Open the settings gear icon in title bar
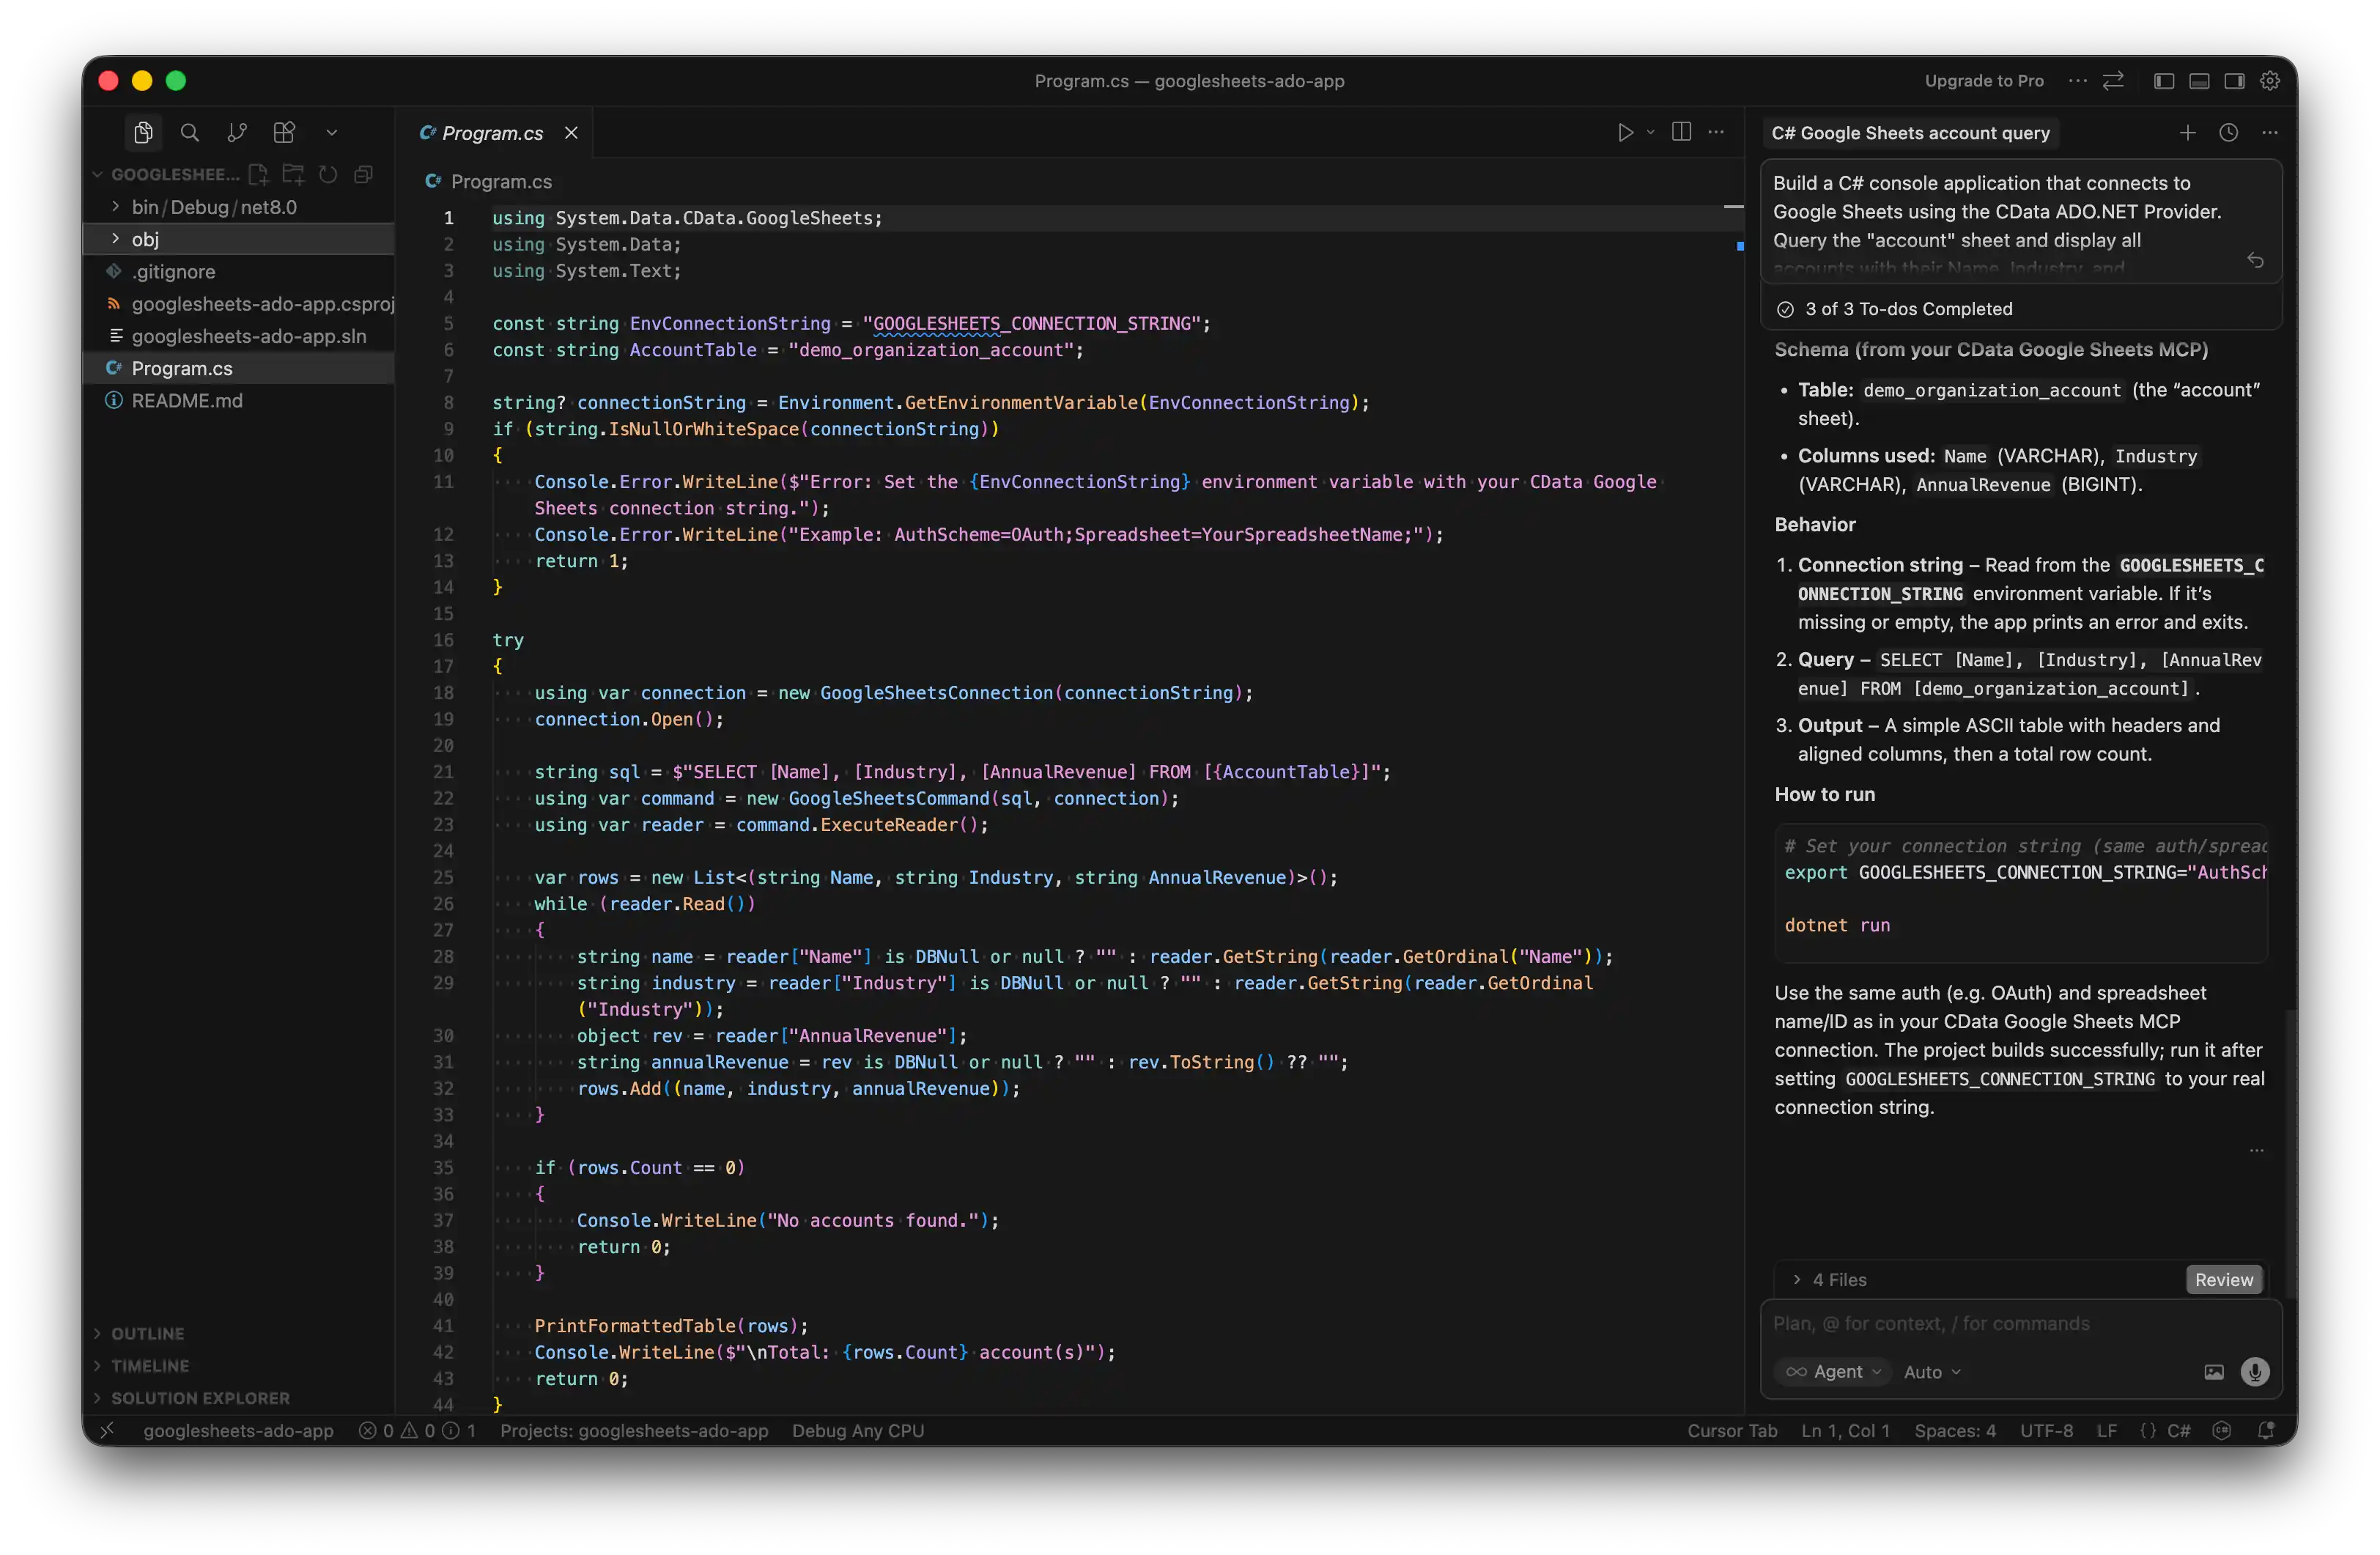2380x1555 pixels. pos(2270,81)
